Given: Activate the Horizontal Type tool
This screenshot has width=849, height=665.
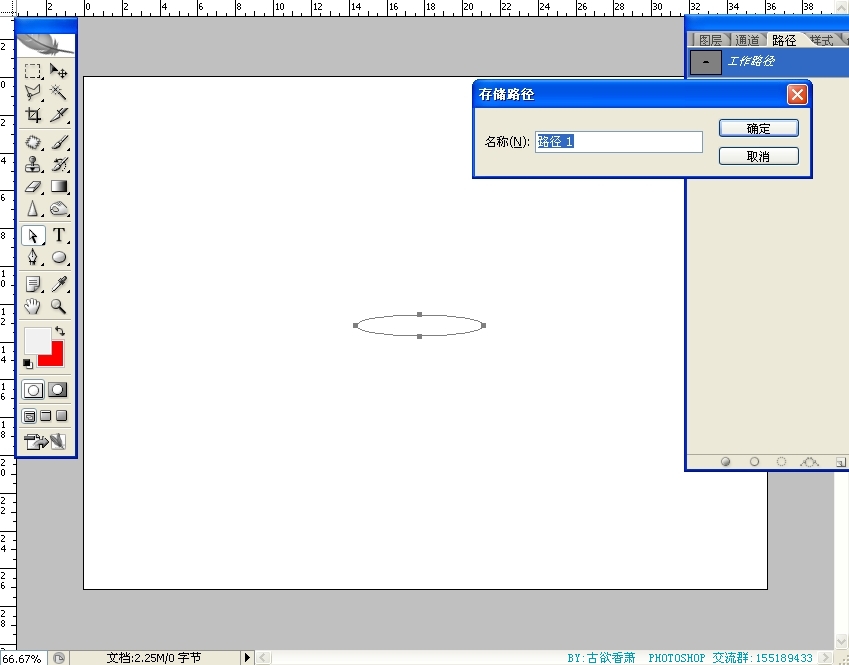Looking at the screenshot, I should [x=59, y=236].
